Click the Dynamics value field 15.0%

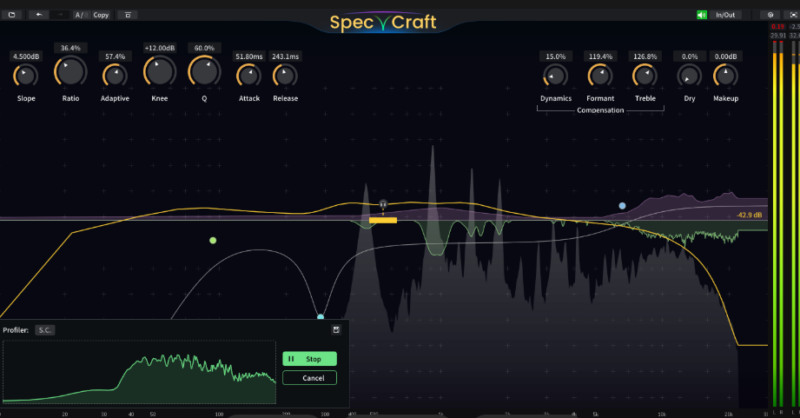pyautogui.click(x=556, y=56)
